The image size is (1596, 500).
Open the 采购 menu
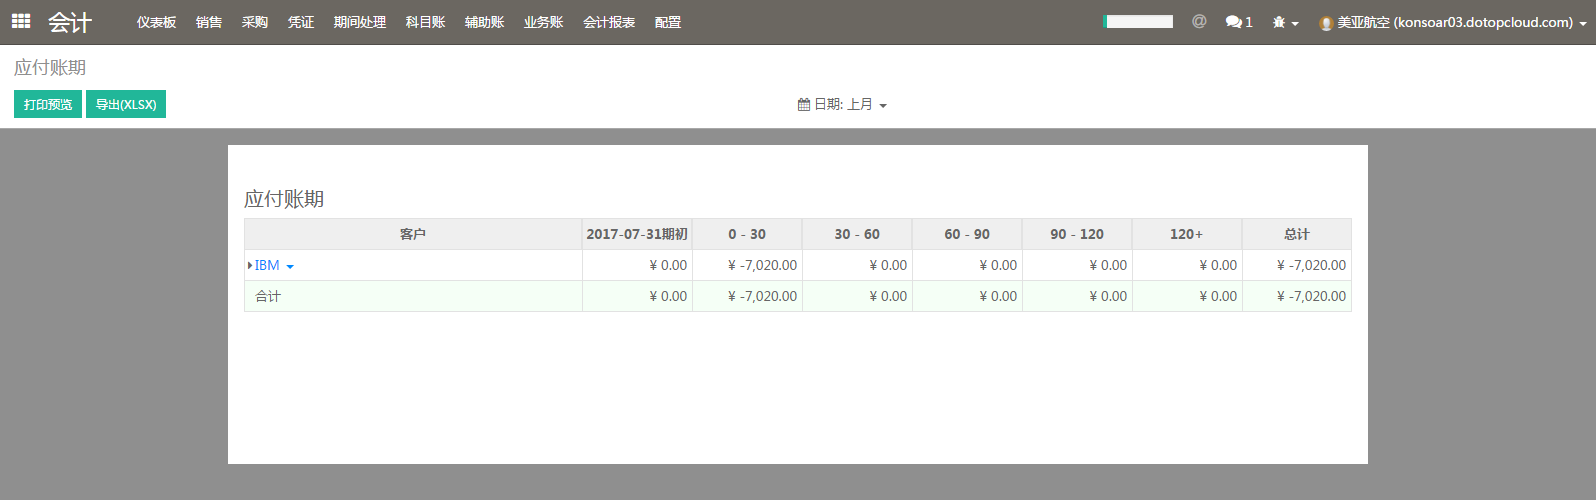255,22
